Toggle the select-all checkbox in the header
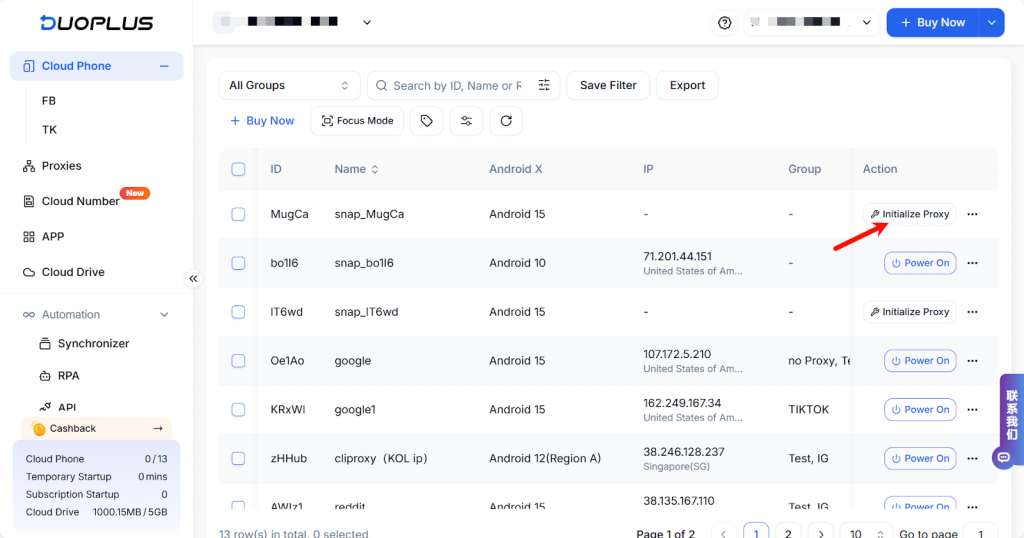The width and height of the screenshot is (1024, 538). [238, 169]
